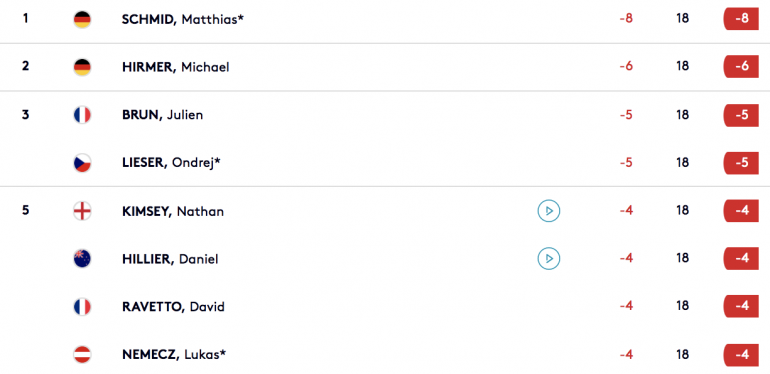
Task: Click the New Zealand flag beside Daniel Hillier
Action: tap(82, 259)
